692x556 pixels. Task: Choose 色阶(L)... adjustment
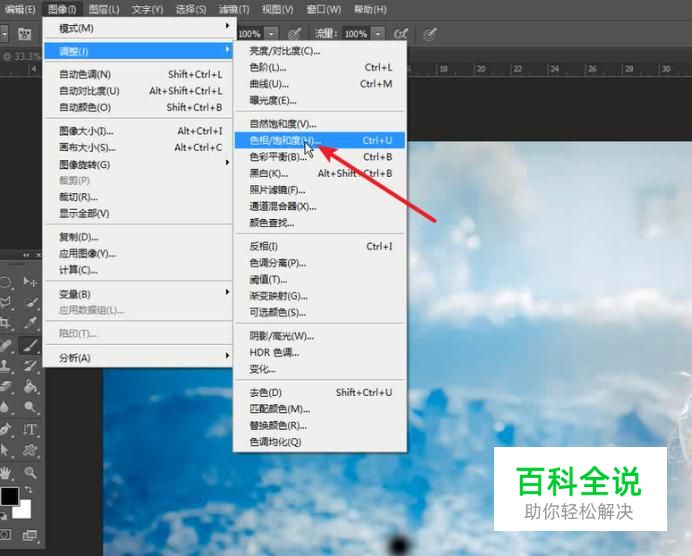point(320,68)
